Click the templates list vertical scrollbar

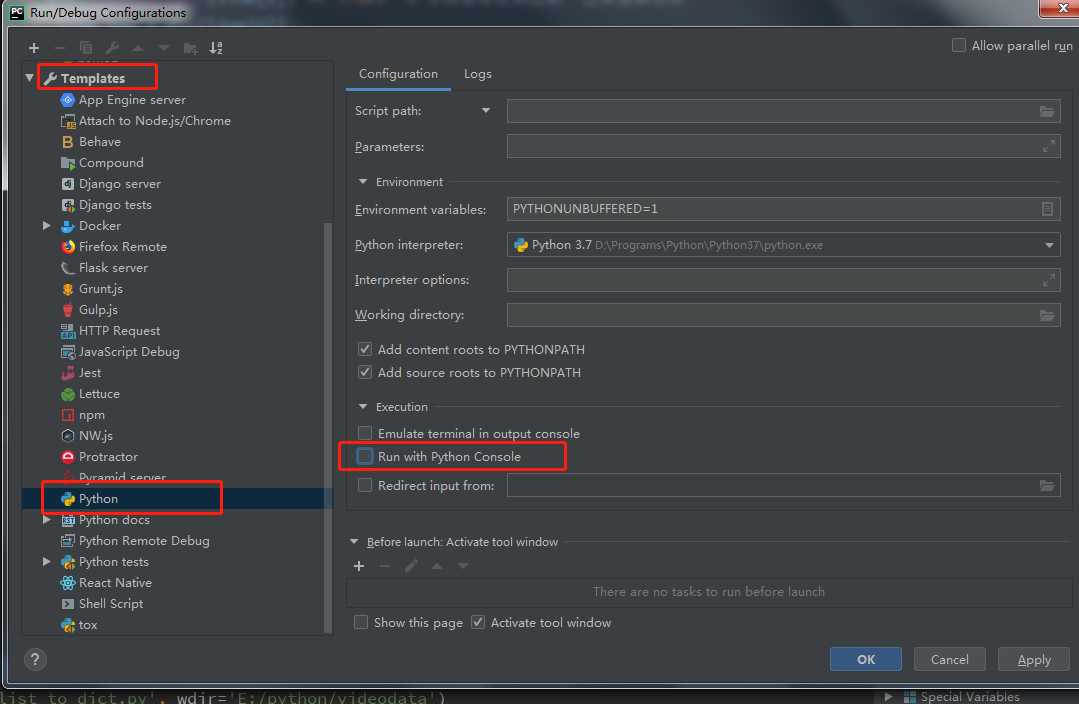click(x=328, y=427)
